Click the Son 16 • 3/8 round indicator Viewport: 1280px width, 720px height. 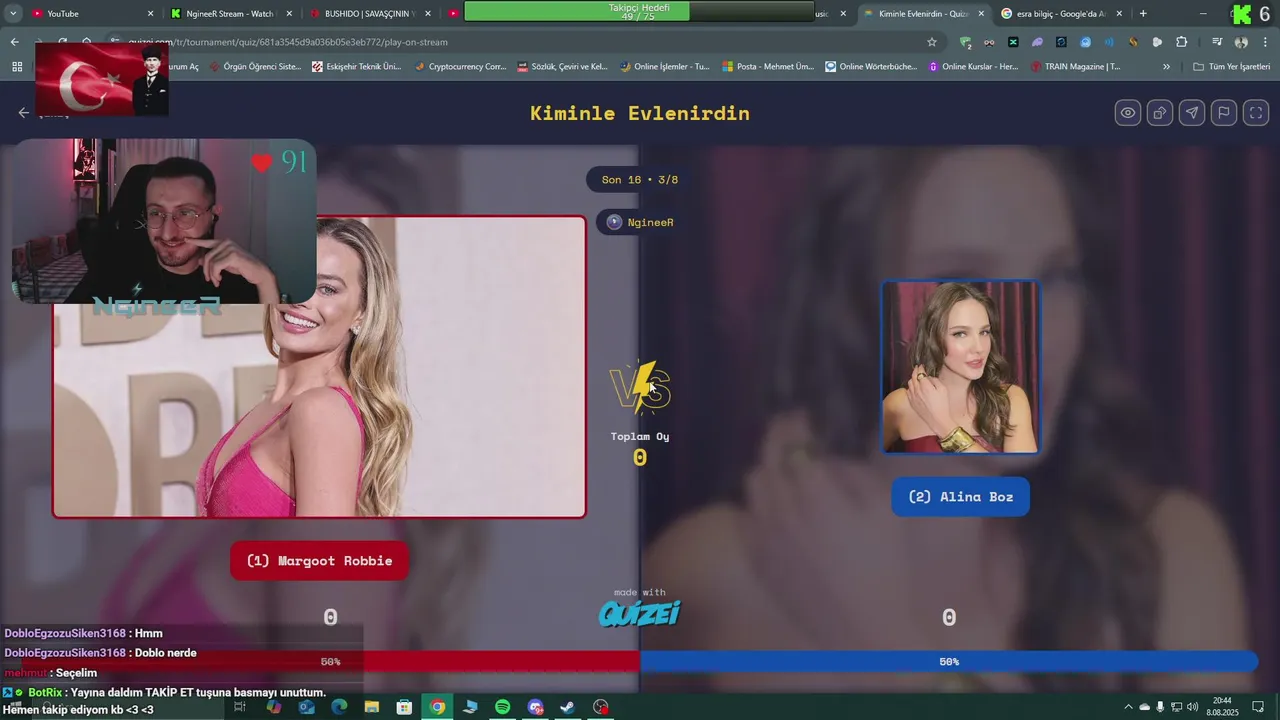[x=640, y=180]
